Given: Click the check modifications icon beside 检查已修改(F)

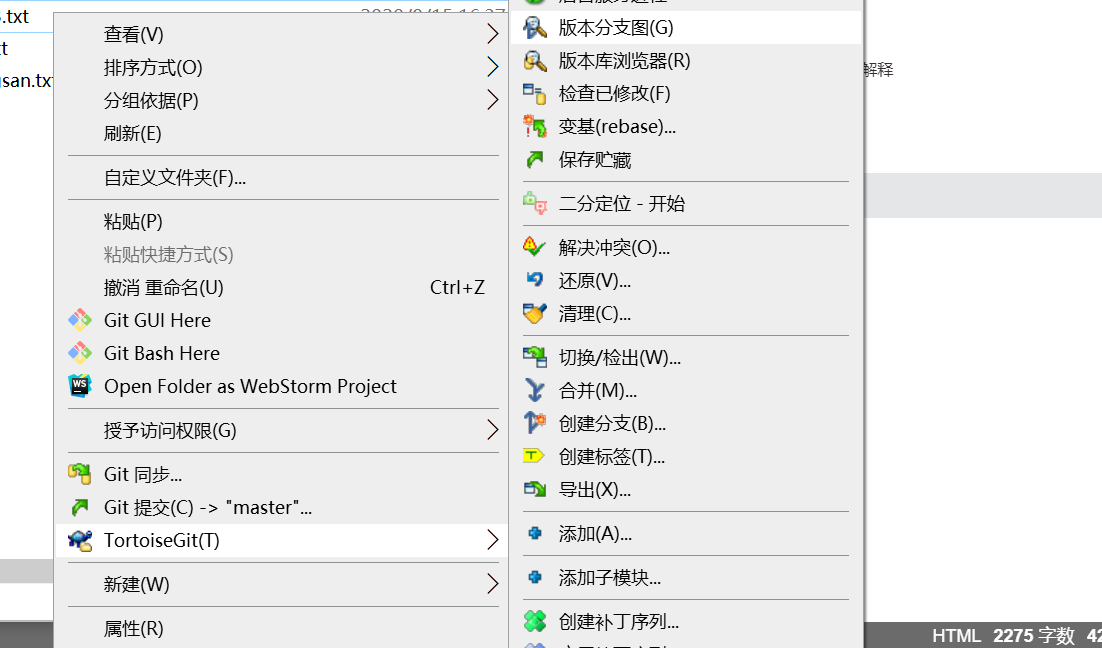Looking at the screenshot, I should [x=535, y=93].
